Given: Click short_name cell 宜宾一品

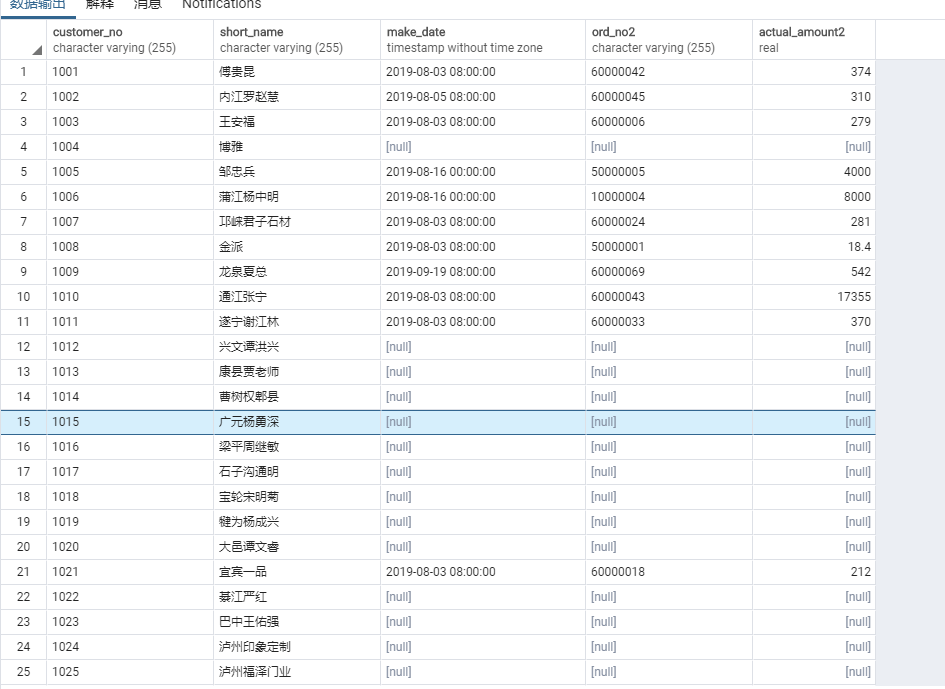Looking at the screenshot, I should [297, 572].
